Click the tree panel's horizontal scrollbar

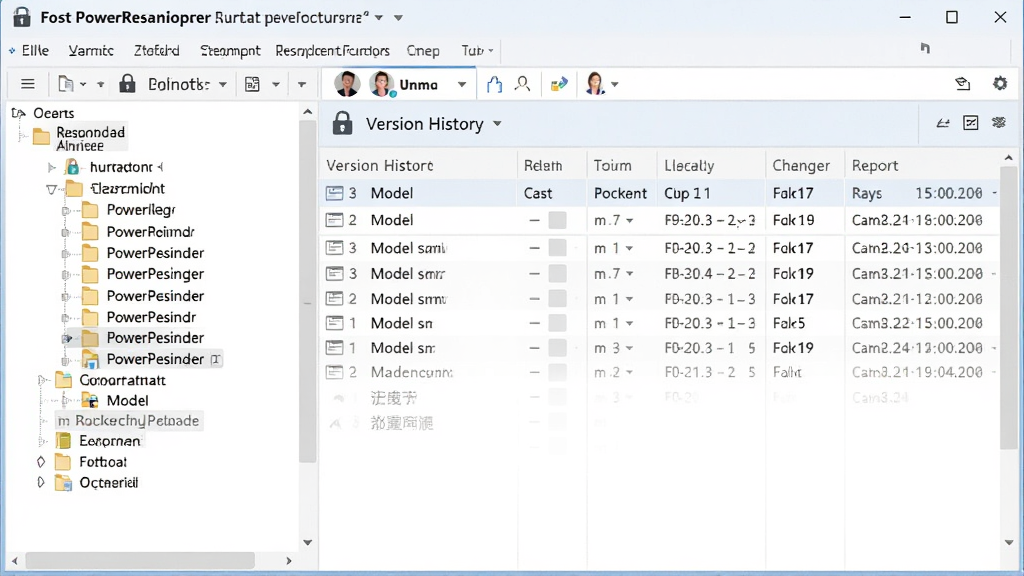140,560
